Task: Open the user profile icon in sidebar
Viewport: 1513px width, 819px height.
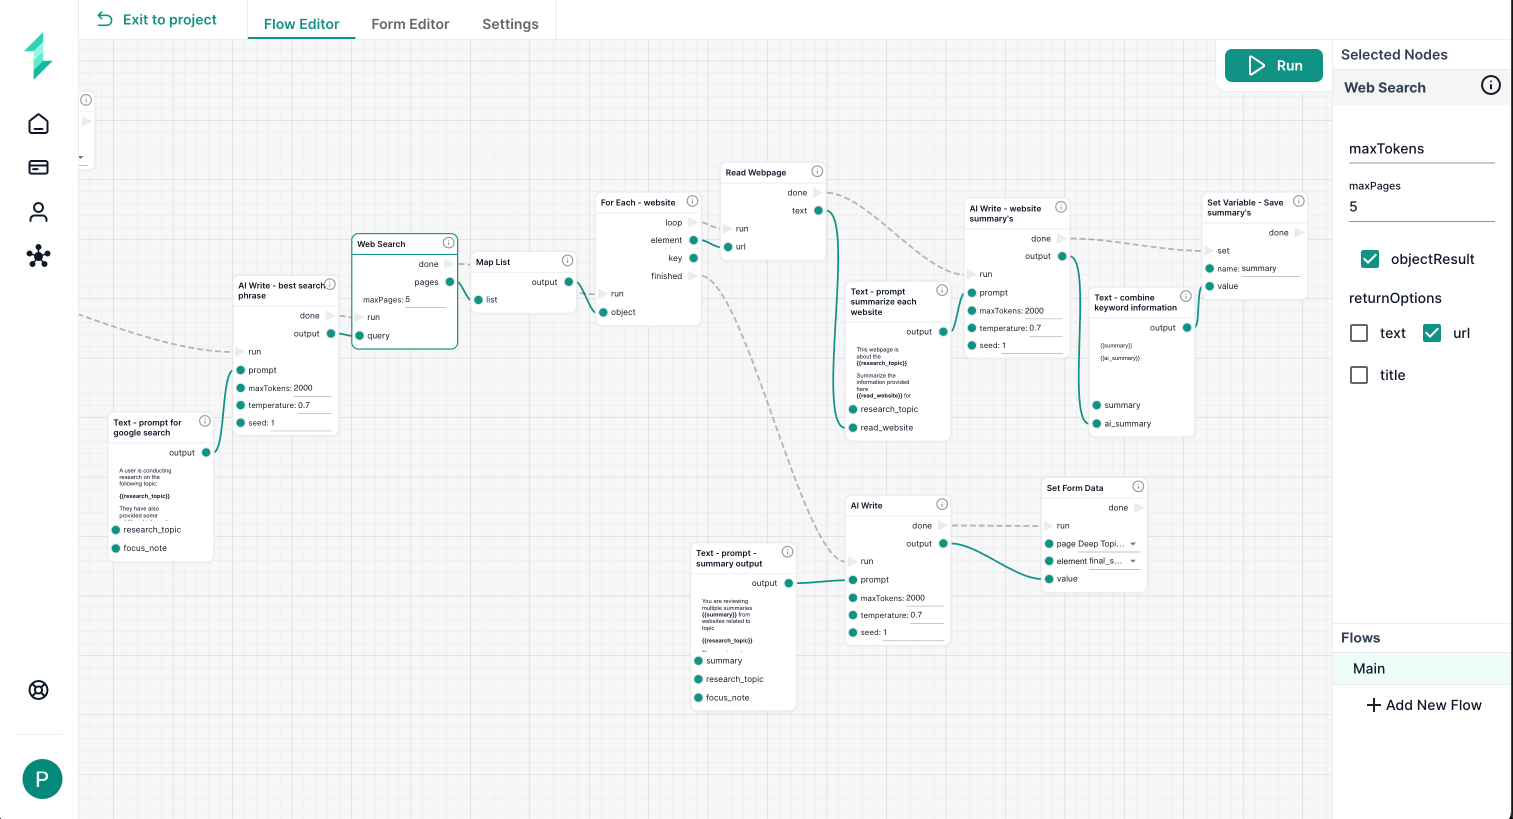Action: click(38, 212)
